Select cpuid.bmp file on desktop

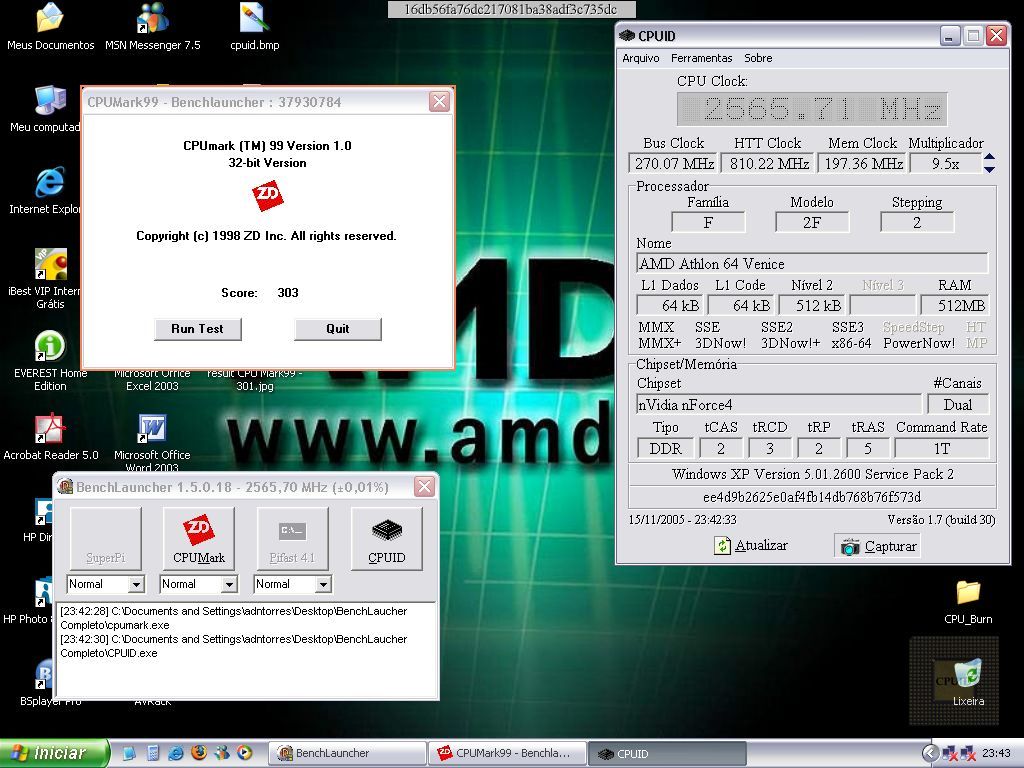pyautogui.click(x=255, y=26)
